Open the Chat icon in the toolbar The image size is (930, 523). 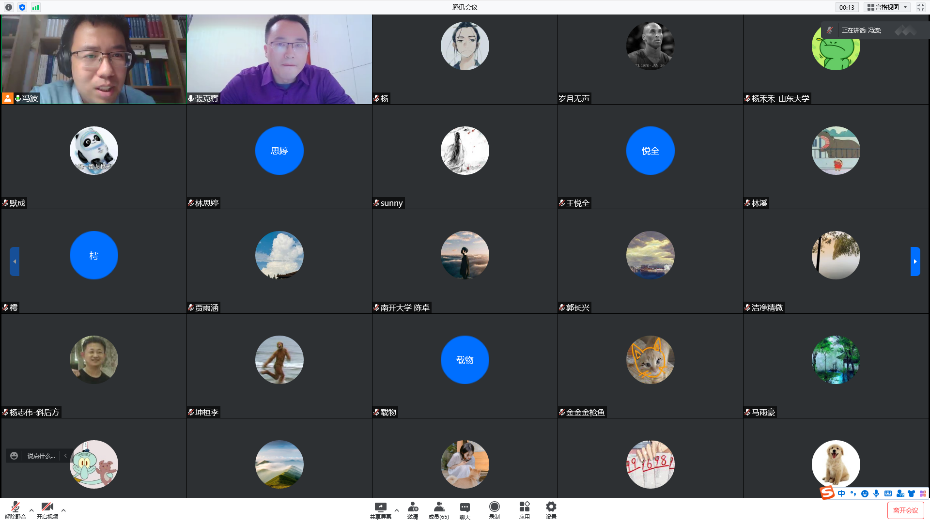465,509
